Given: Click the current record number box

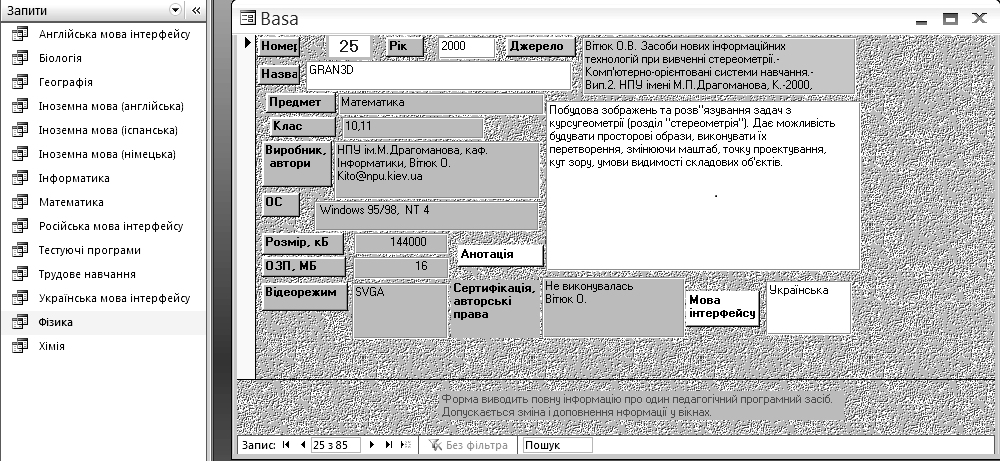Looking at the screenshot, I should (335, 445).
